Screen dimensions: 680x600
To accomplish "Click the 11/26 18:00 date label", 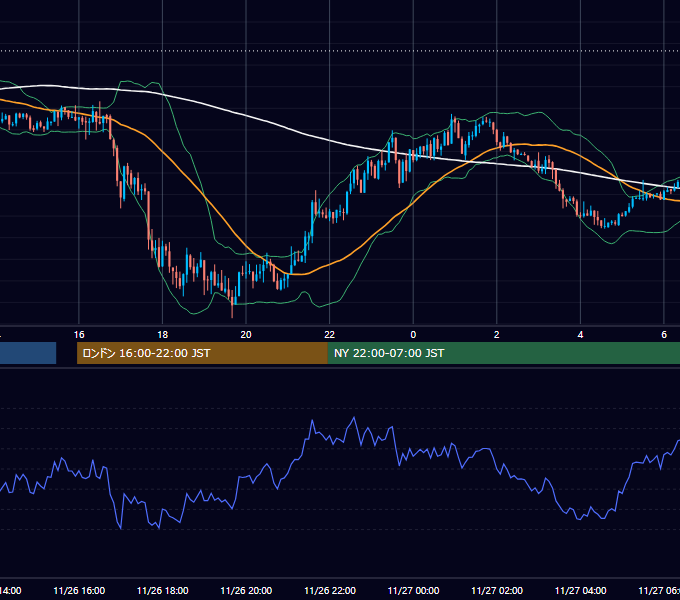I will (x=163, y=590).
